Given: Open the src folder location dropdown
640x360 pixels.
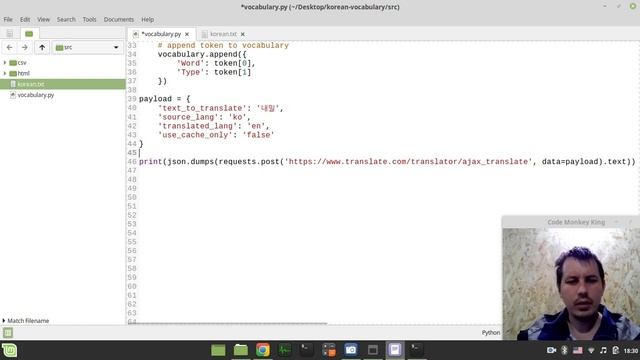Looking at the screenshot, I should coord(87,47).
